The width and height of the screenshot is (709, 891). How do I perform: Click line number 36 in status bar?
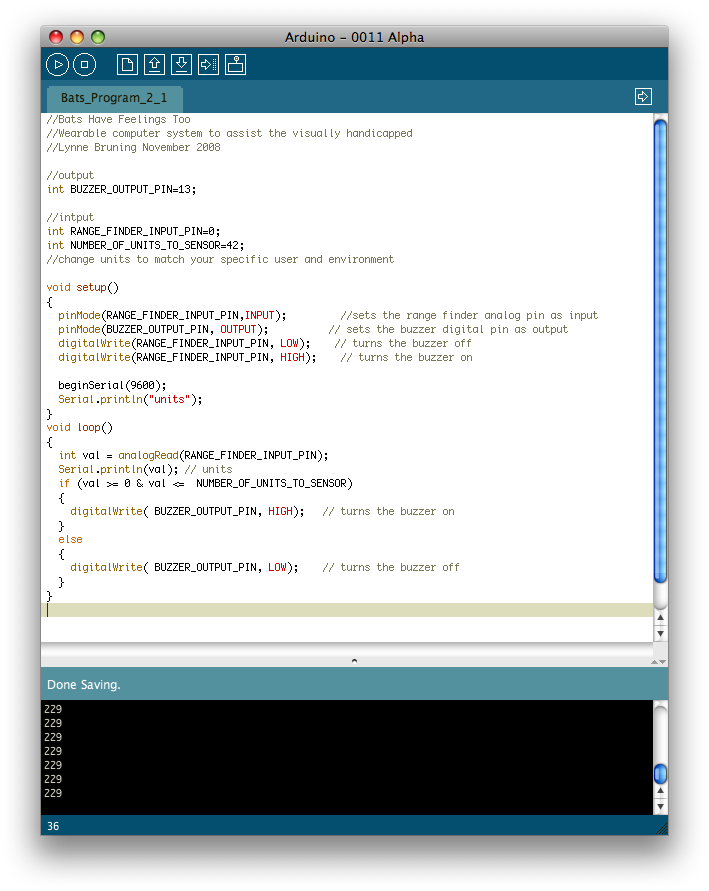pyautogui.click(x=53, y=826)
